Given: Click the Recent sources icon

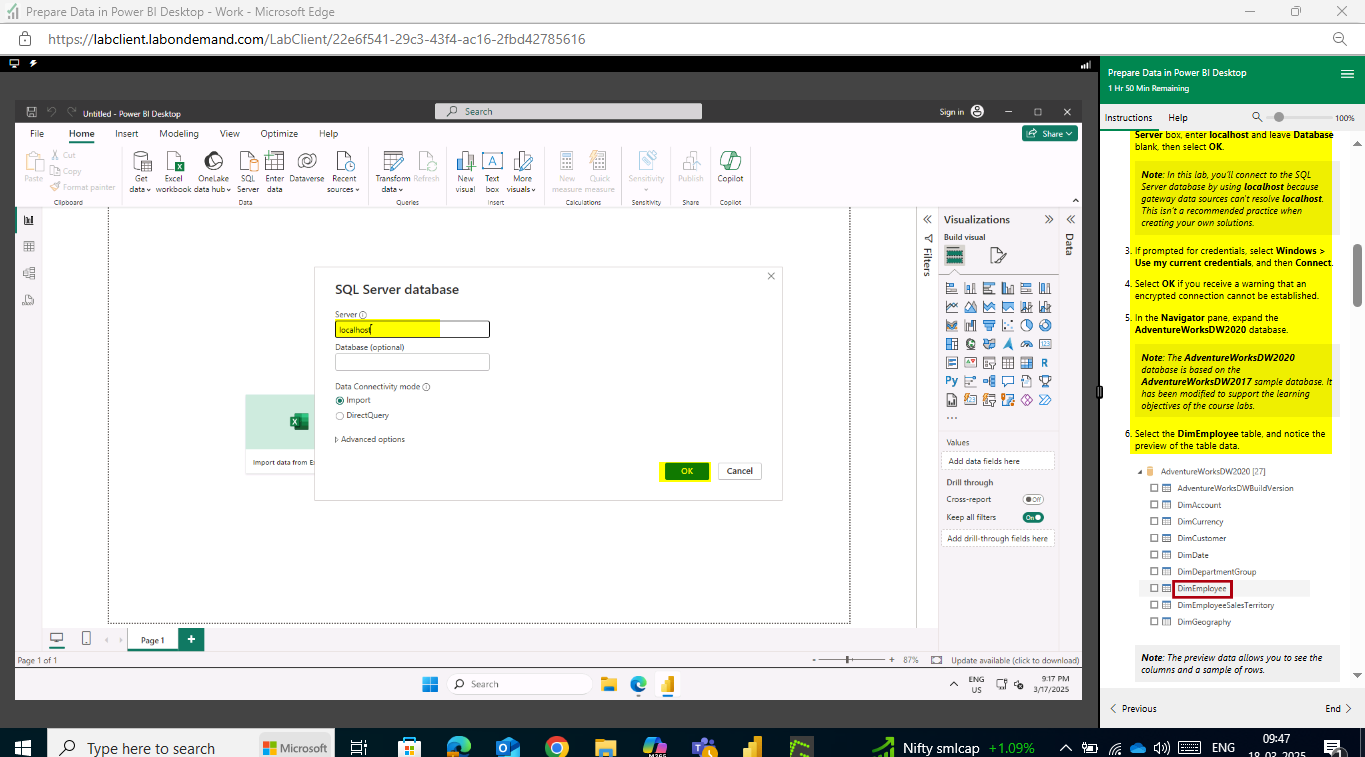Looking at the screenshot, I should (x=344, y=161).
